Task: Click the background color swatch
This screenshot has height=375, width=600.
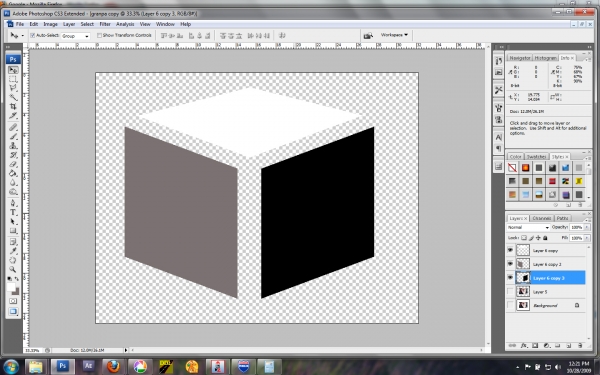Action: 16,292
